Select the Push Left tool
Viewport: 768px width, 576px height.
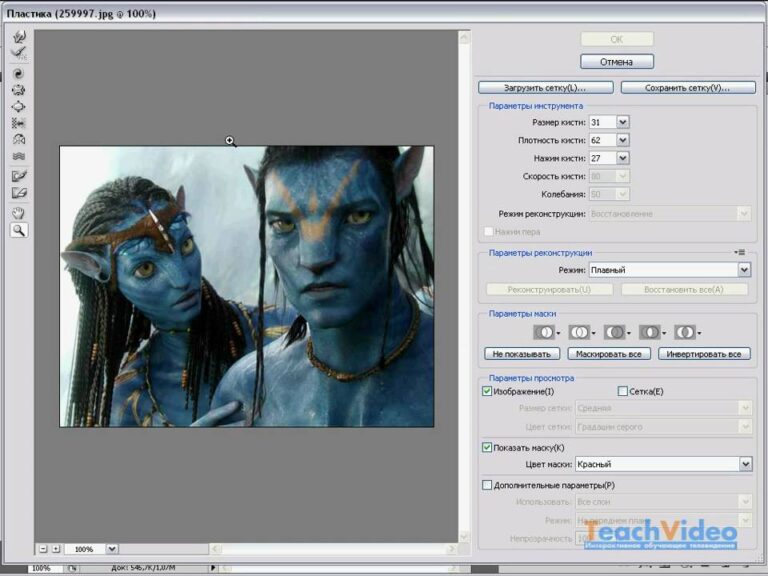click(19, 123)
